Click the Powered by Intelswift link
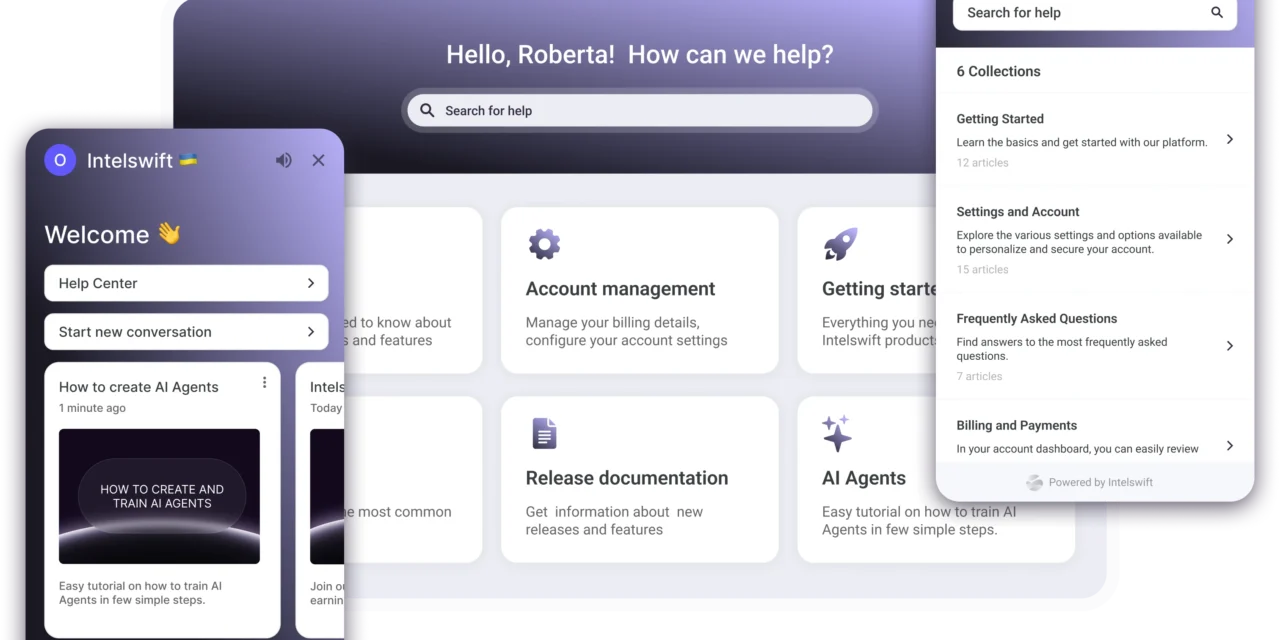This screenshot has width=1280, height=640. tap(1094, 482)
